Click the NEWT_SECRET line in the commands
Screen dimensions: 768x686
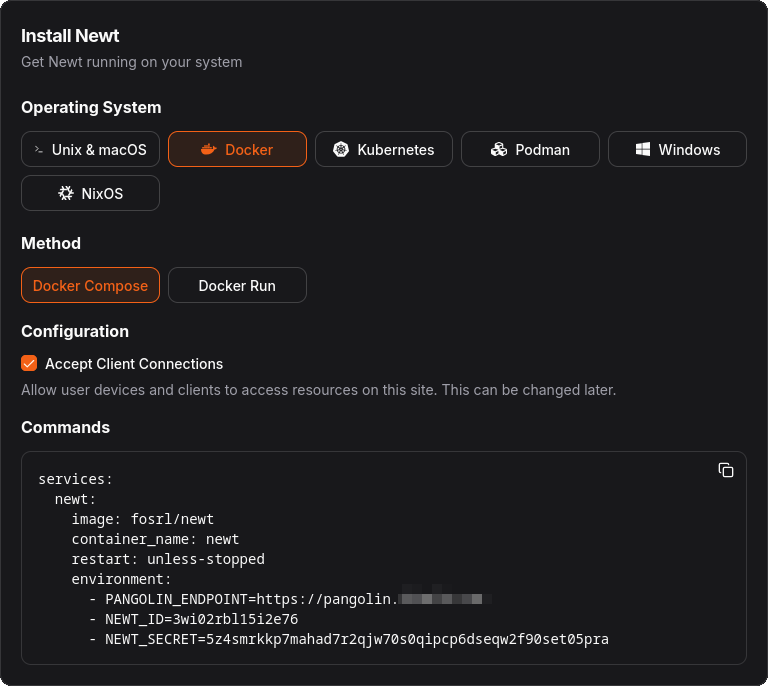pyautogui.click(x=356, y=639)
